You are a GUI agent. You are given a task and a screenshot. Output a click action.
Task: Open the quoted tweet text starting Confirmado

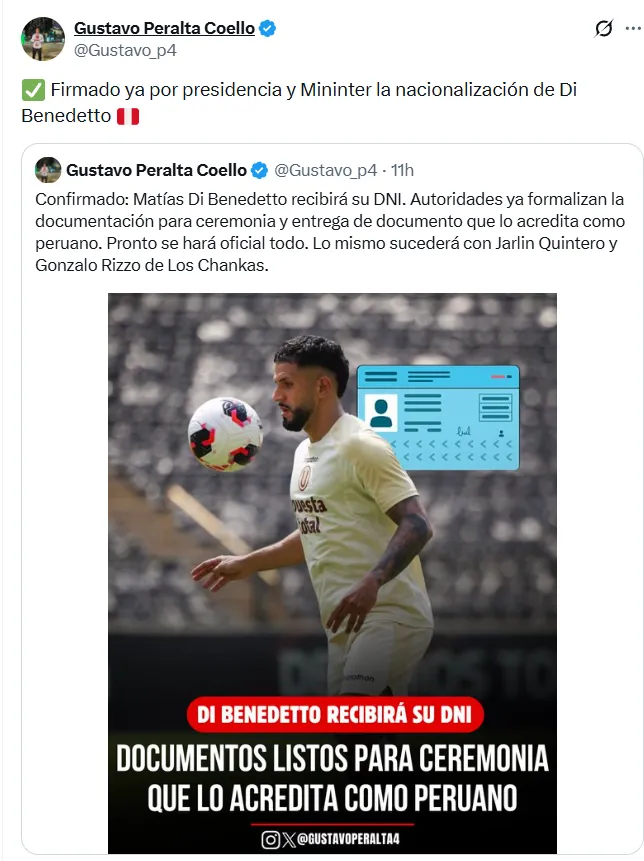pyautogui.click(x=330, y=232)
